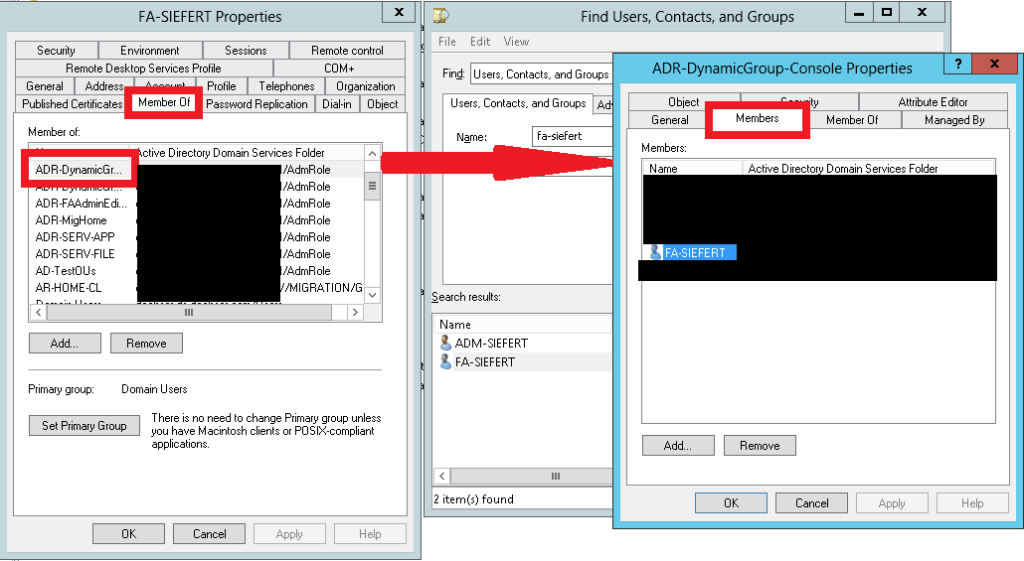Select the ADR-FAAdminEdi... group row
Viewport: 1024px width, 561px height.
click(x=81, y=203)
